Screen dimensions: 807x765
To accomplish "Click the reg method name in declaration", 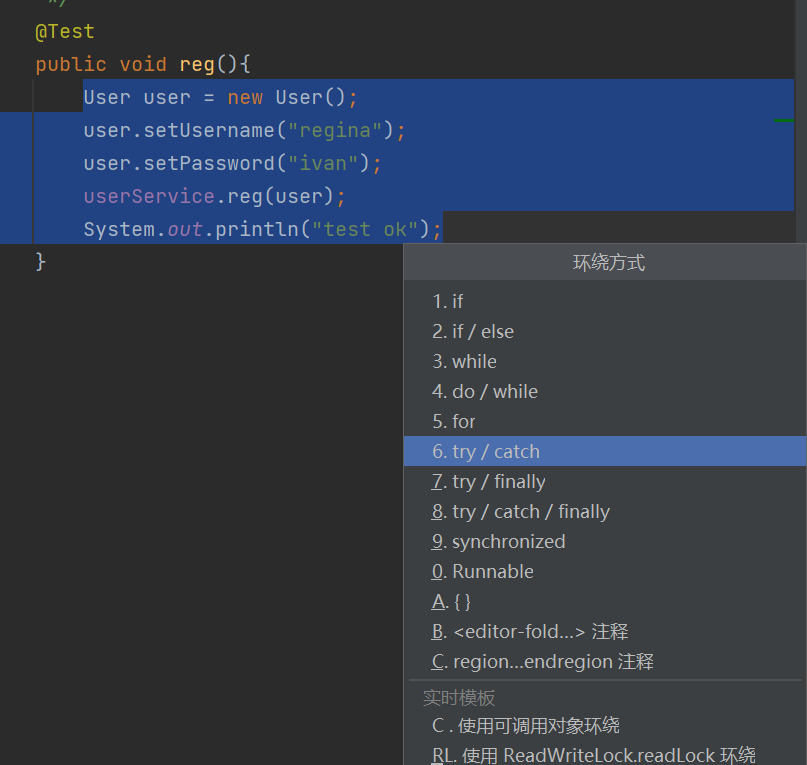I will tap(197, 64).
